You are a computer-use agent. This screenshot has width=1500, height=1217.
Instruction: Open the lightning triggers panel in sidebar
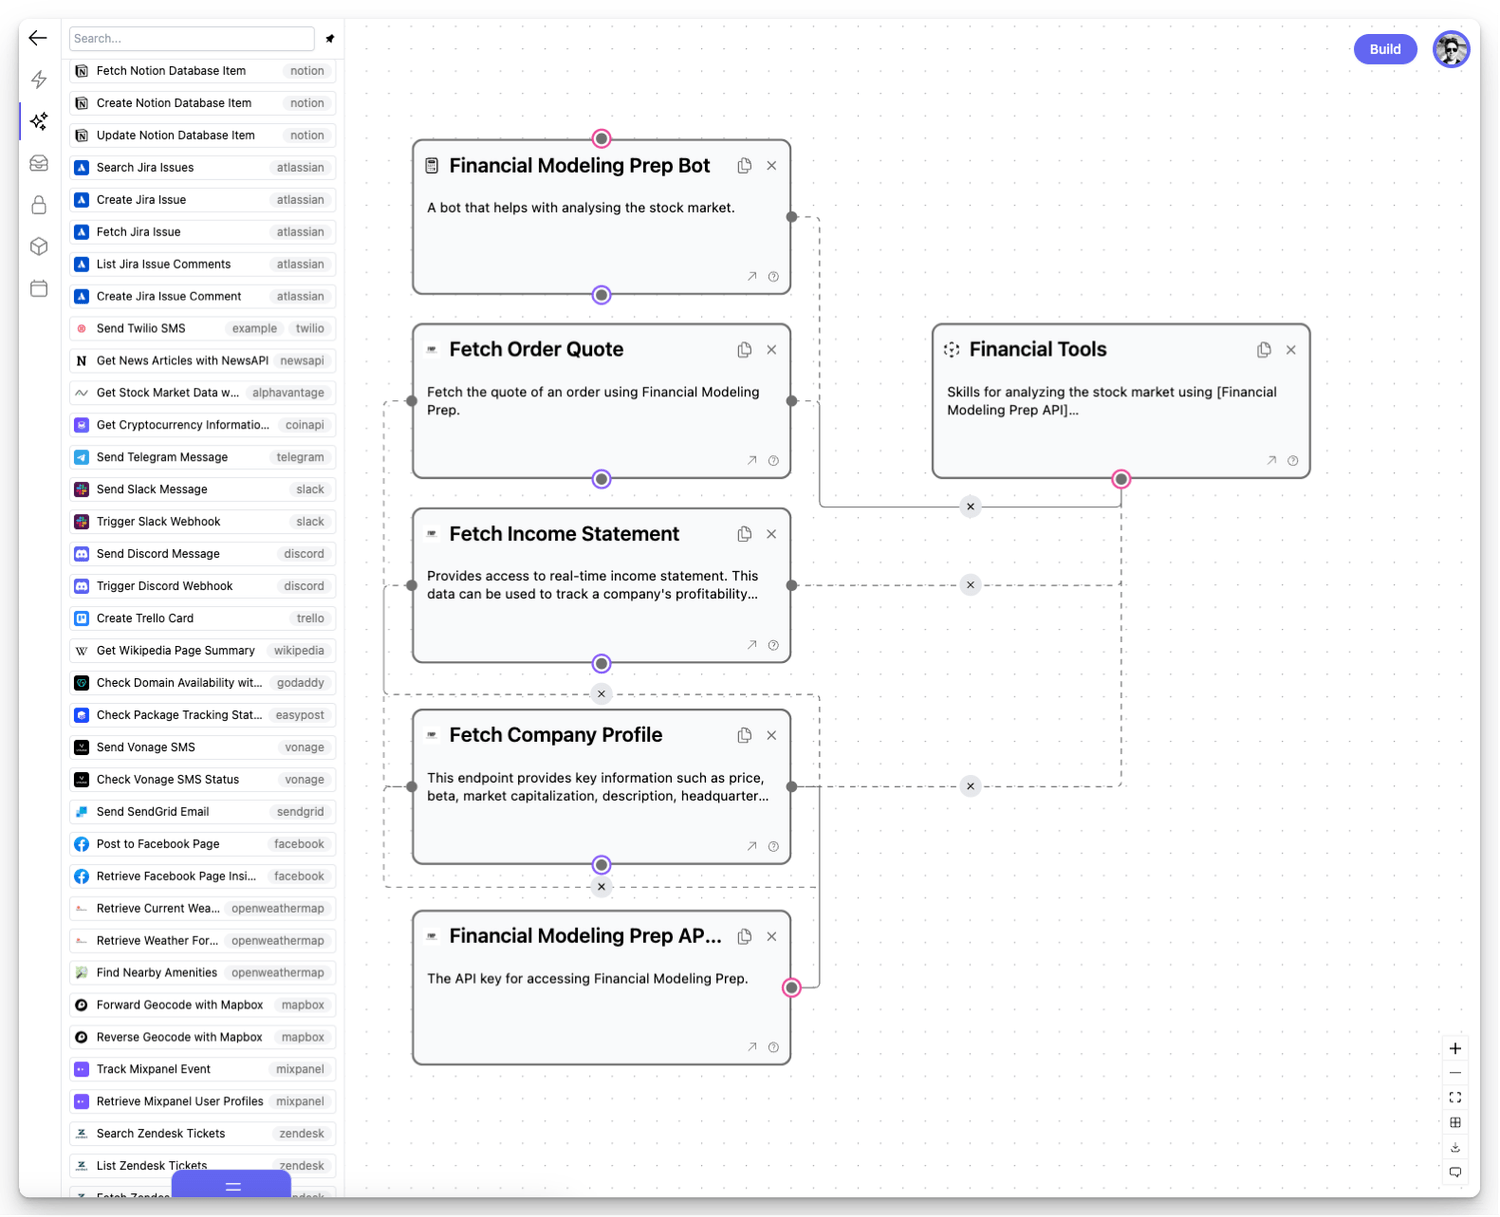click(38, 79)
